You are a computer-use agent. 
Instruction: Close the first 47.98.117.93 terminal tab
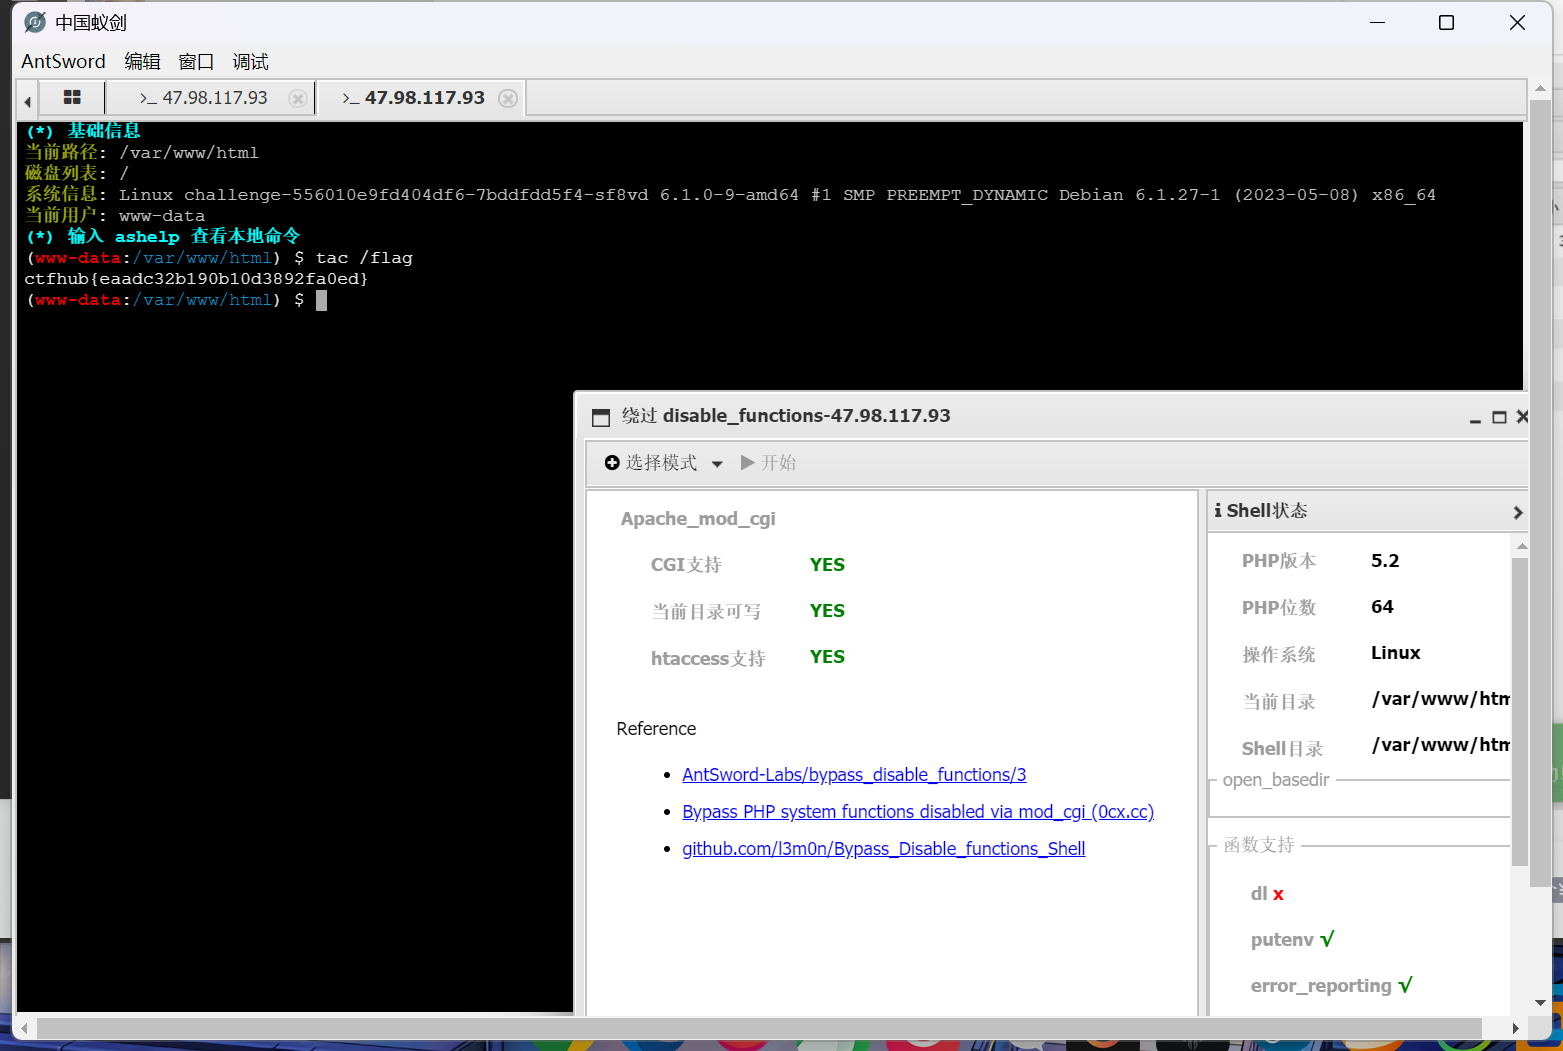click(x=297, y=98)
